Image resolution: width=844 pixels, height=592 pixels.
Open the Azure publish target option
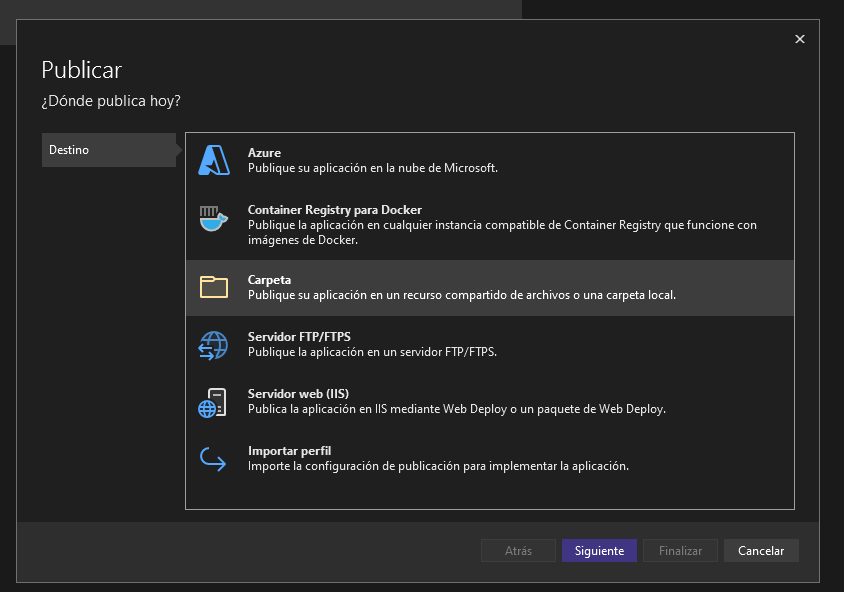coord(450,157)
